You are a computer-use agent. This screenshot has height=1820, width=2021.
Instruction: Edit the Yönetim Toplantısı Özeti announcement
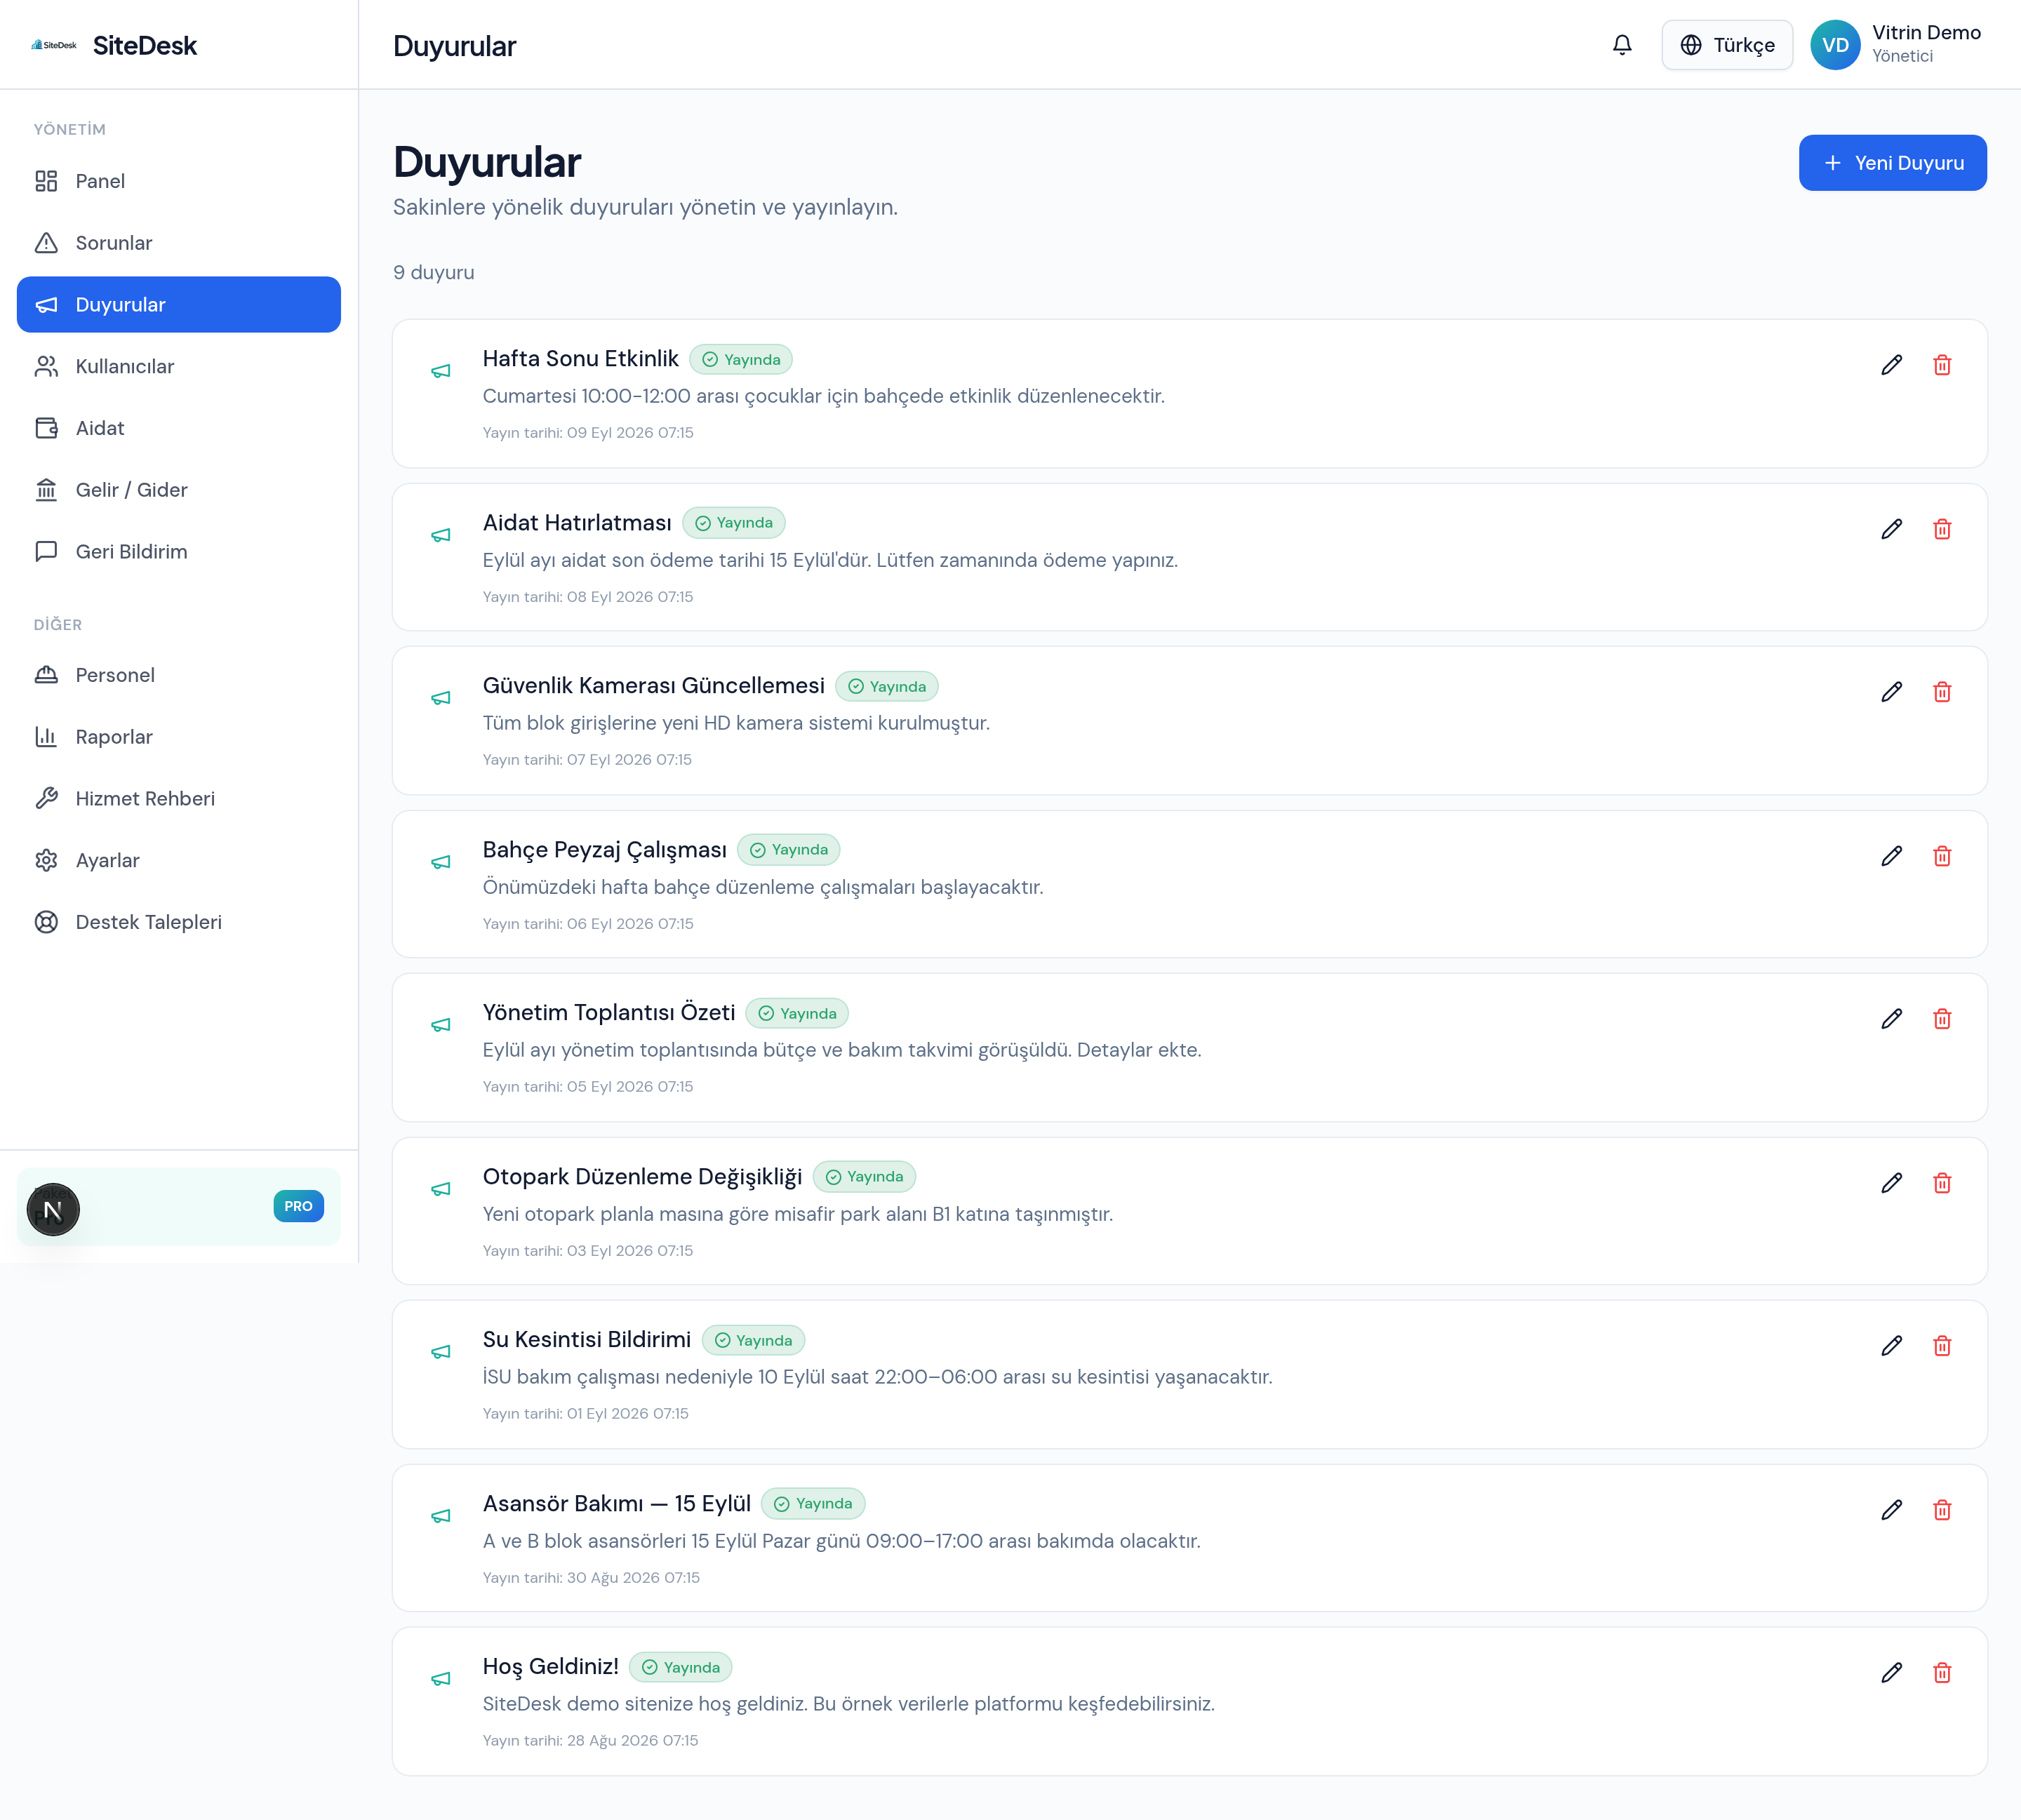click(1891, 1019)
